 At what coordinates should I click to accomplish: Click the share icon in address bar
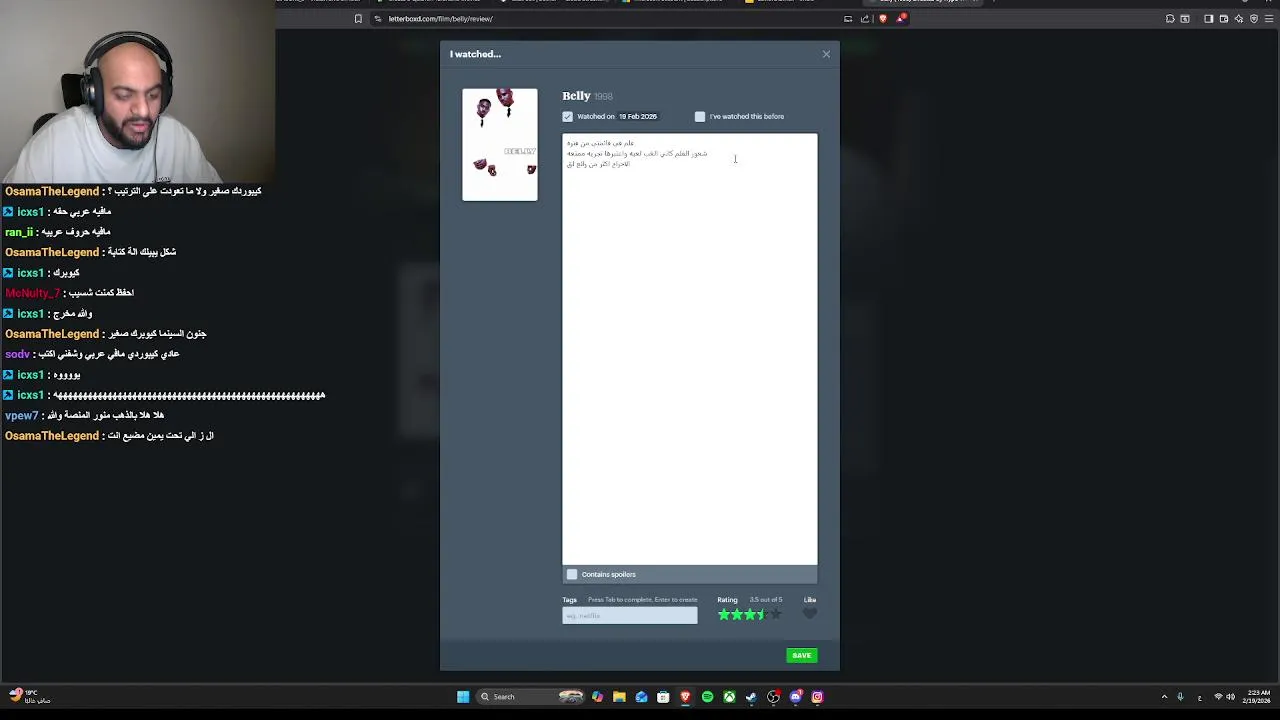(865, 19)
